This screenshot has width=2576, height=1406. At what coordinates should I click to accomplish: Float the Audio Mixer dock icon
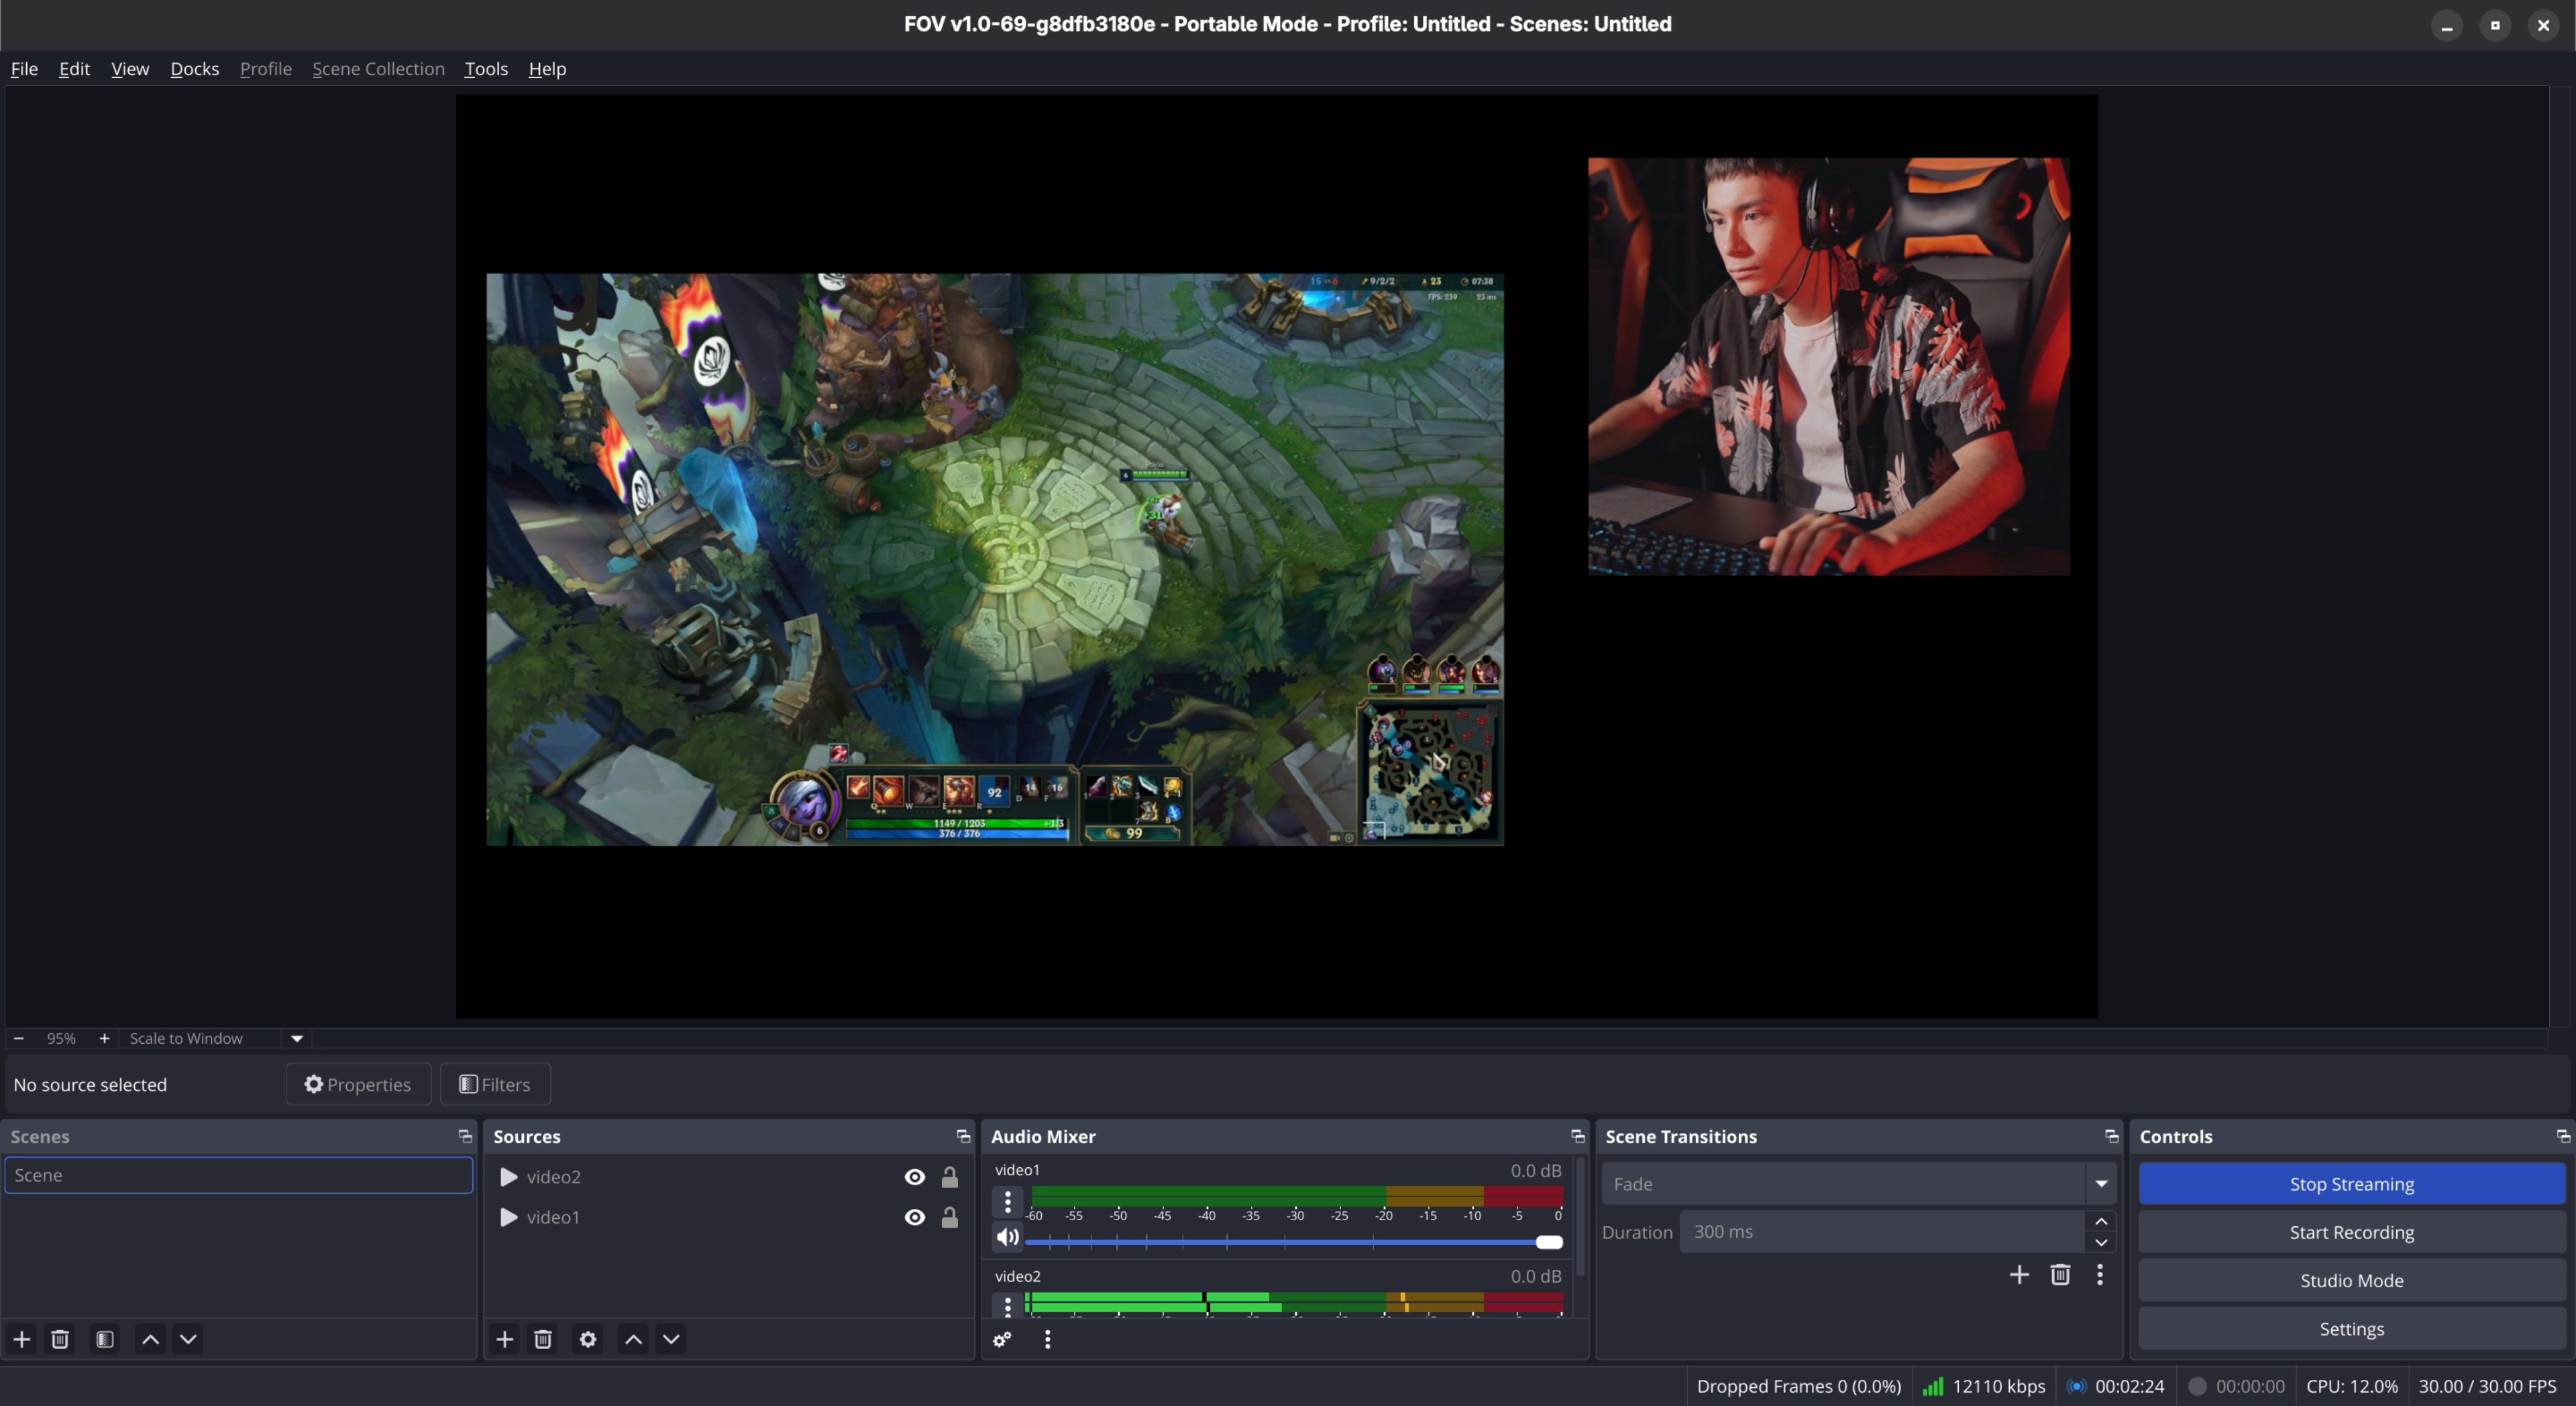1577,1136
